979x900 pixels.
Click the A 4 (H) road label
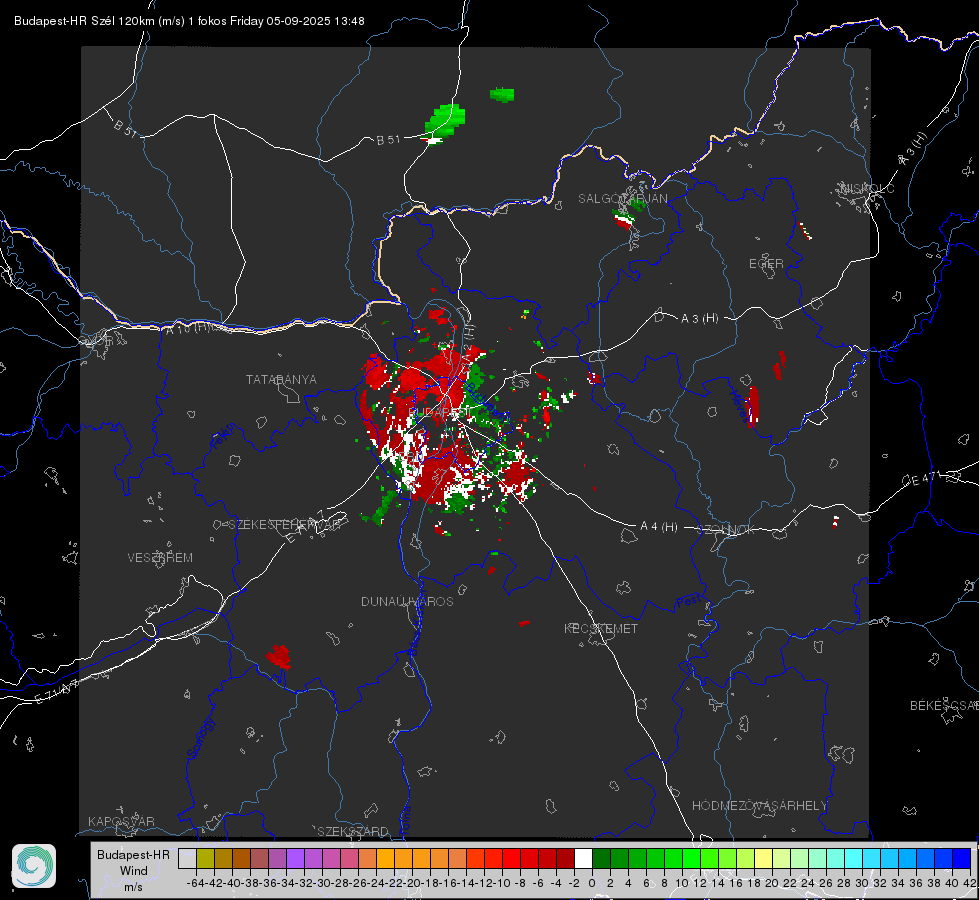[659, 527]
